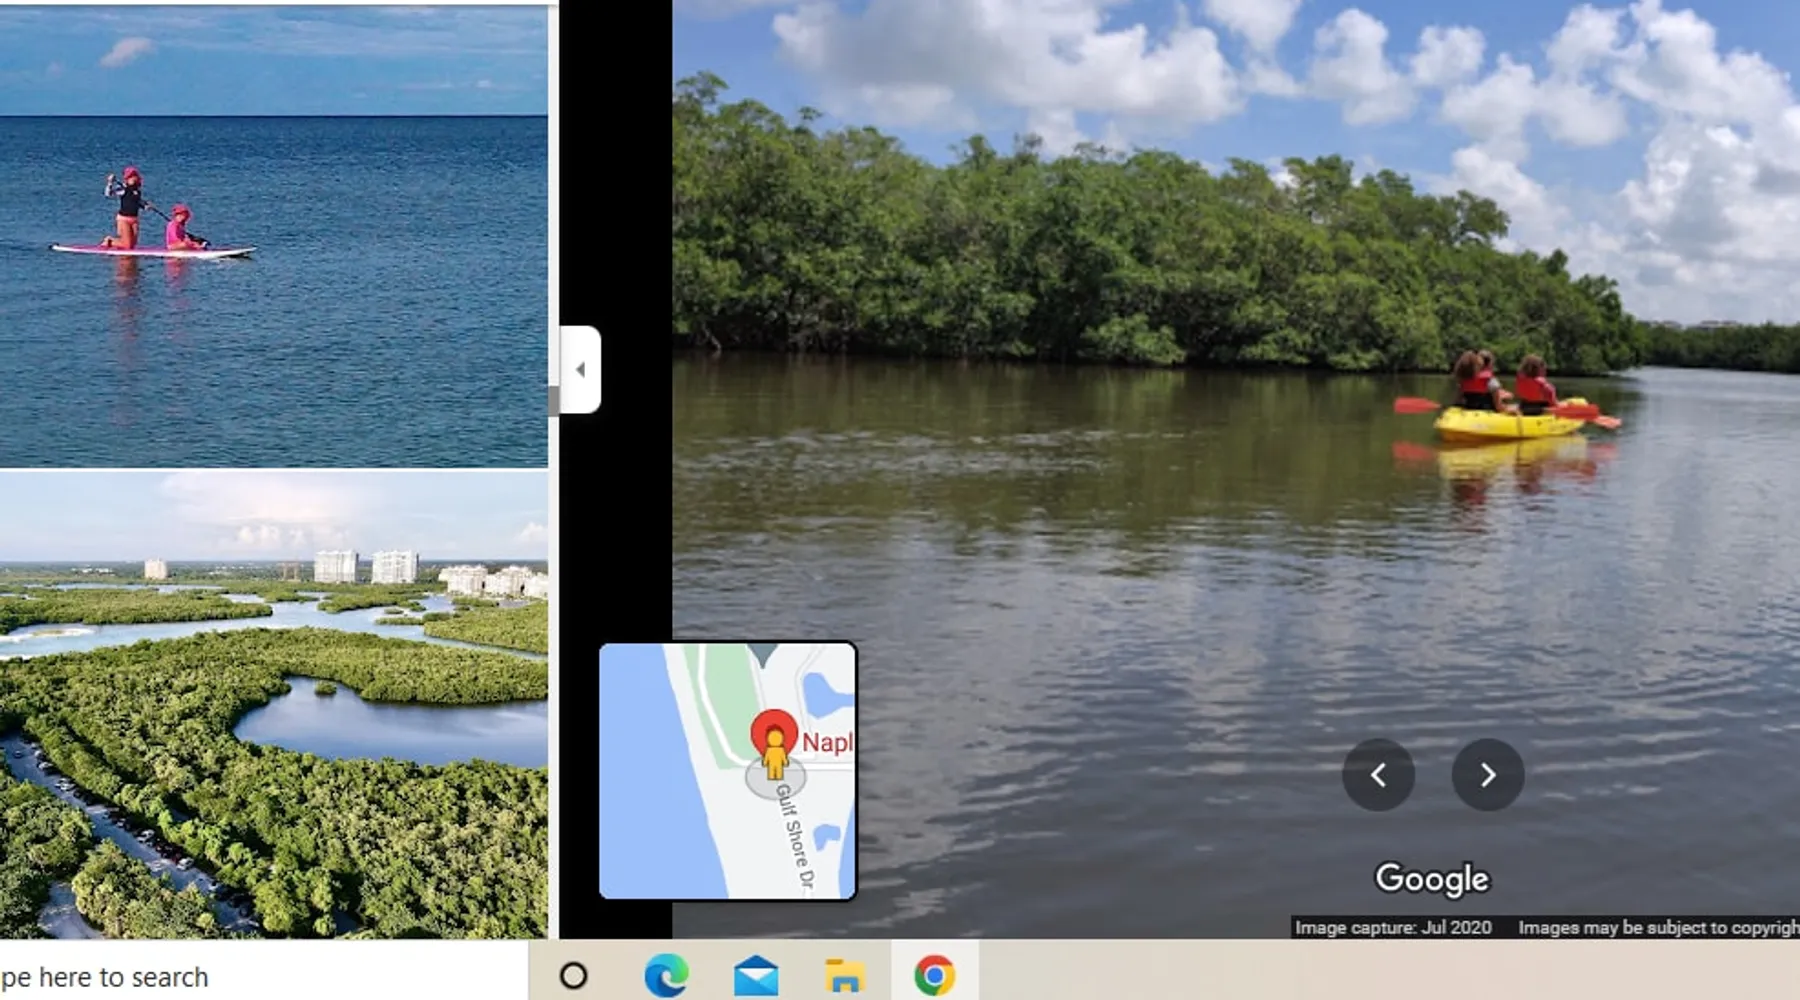Open the 'Images may be subject to copyright' link
Viewport: 1800px width, 1000px height.
pos(1657,928)
